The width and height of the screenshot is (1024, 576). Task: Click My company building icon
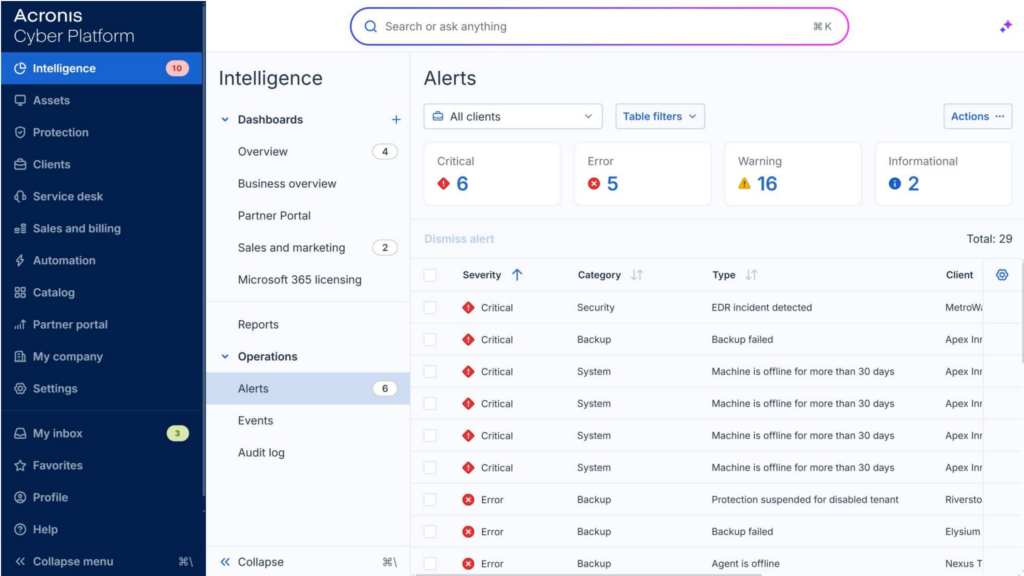(x=20, y=356)
